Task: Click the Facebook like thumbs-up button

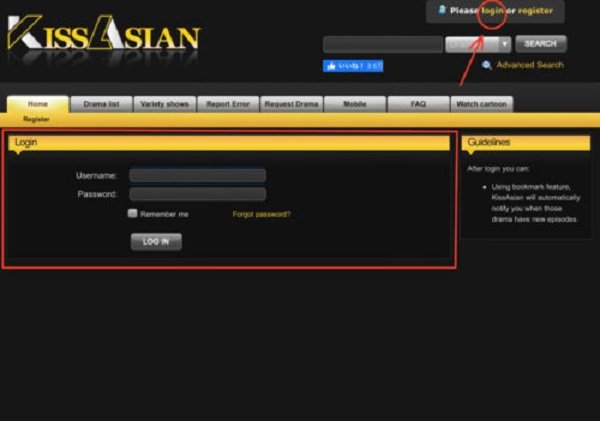Action: coord(353,66)
